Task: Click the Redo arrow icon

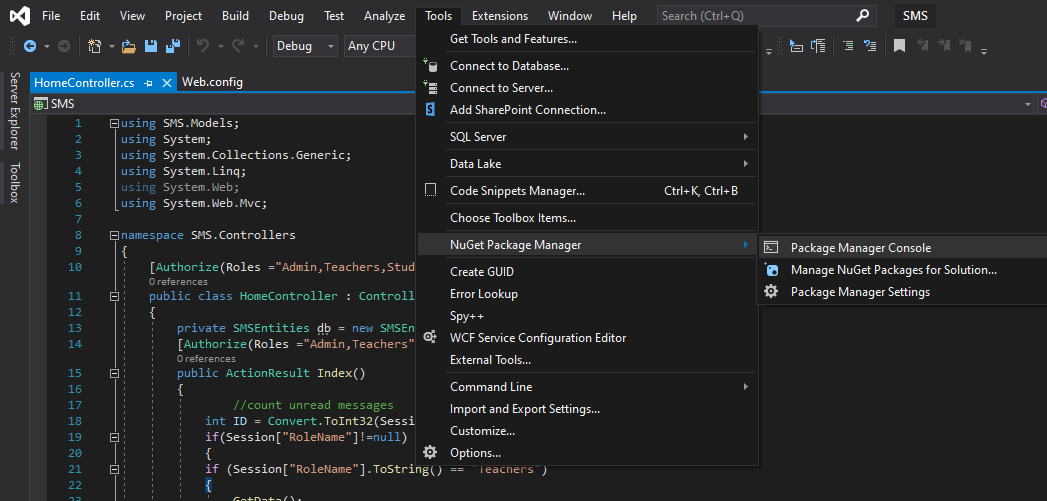Action: click(238, 45)
